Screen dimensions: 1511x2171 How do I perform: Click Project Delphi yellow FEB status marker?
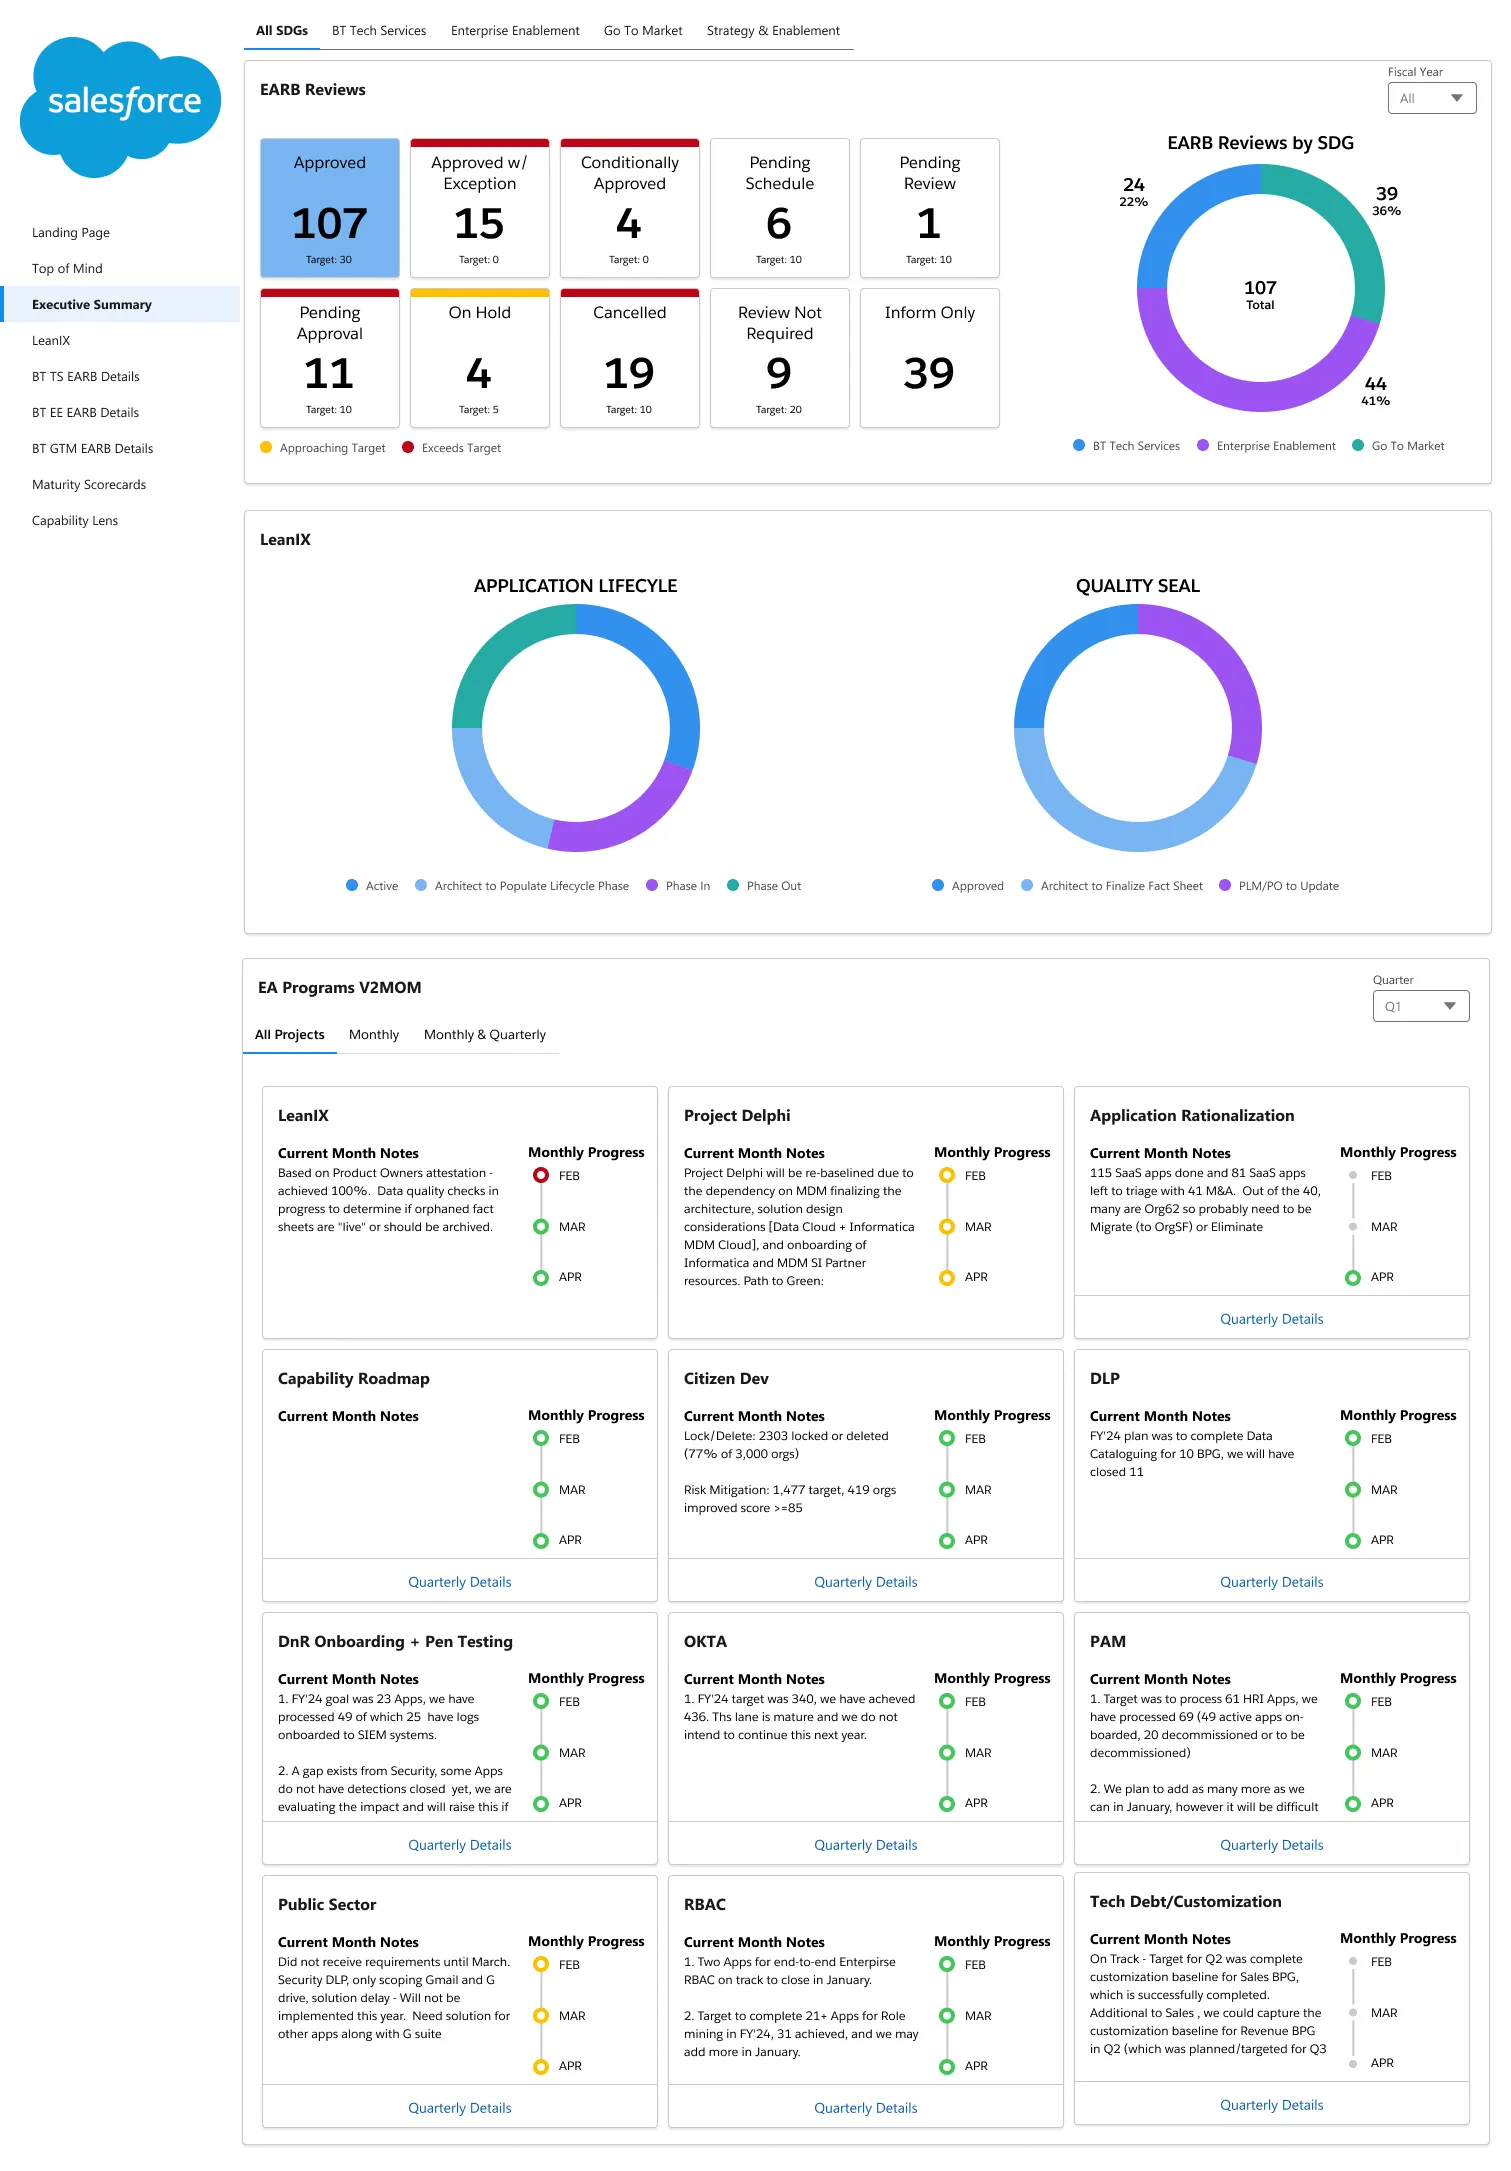[x=947, y=1176]
